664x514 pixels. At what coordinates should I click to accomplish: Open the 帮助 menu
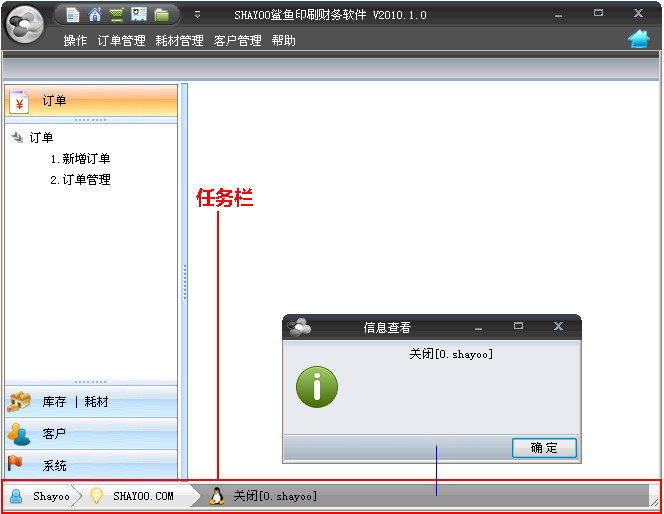[x=283, y=41]
